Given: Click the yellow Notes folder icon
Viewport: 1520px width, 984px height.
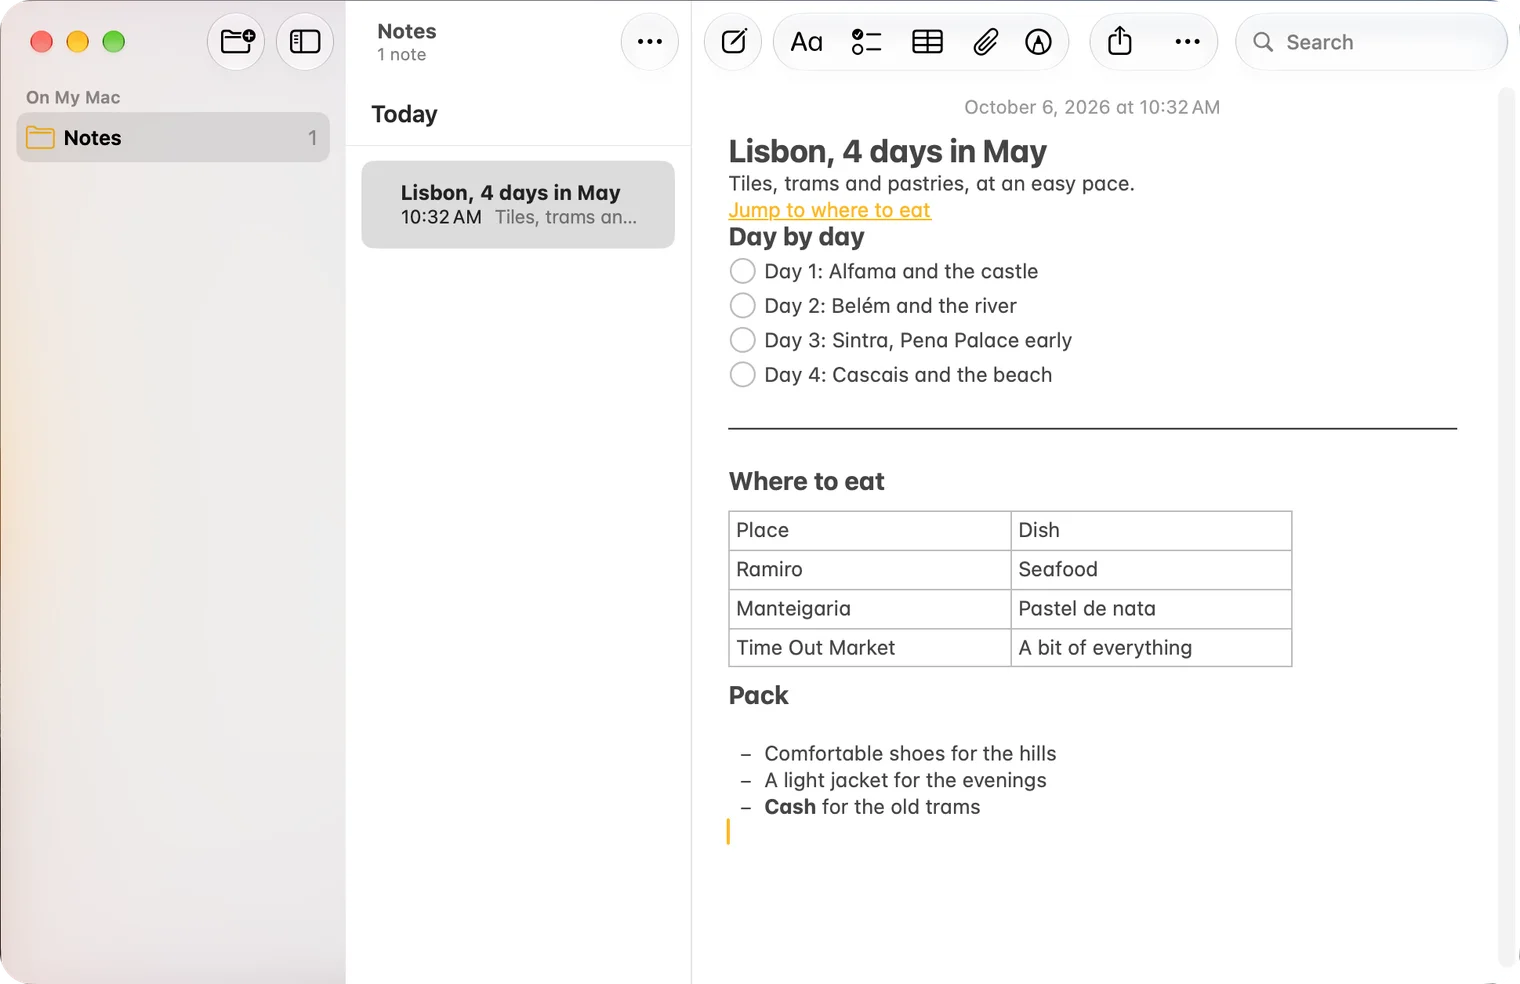Looking at the screenshot, I should click(40, 138).
